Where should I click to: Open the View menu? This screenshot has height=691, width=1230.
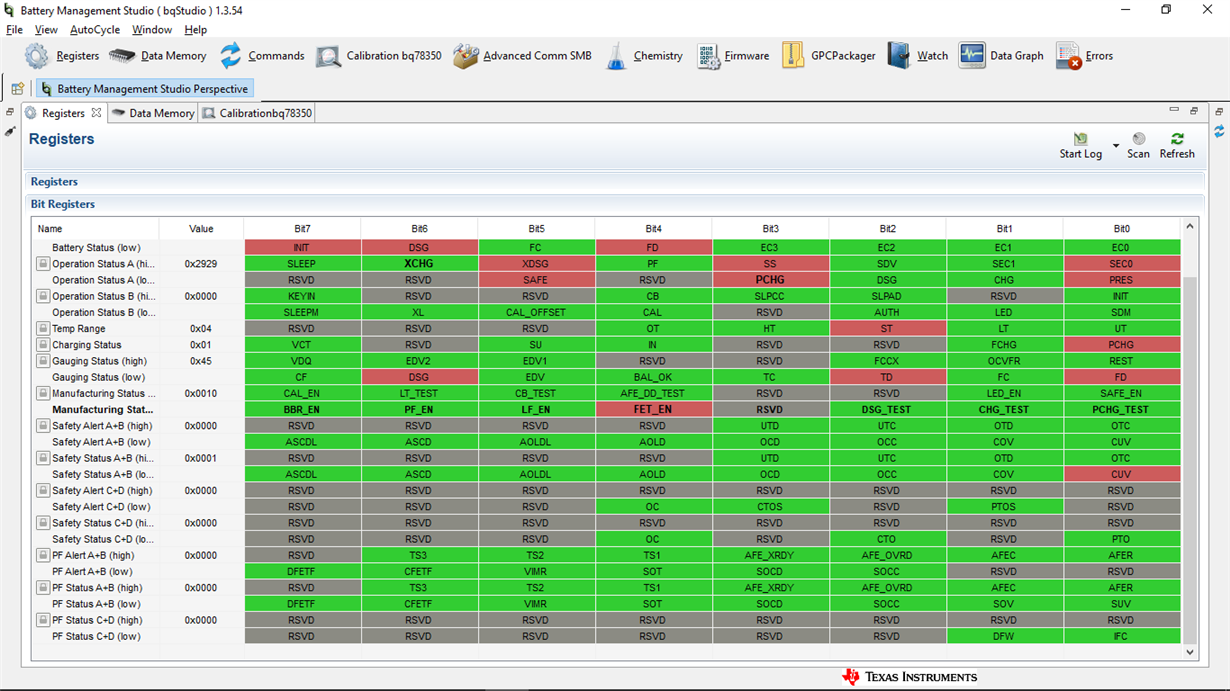tap(46, 30)
